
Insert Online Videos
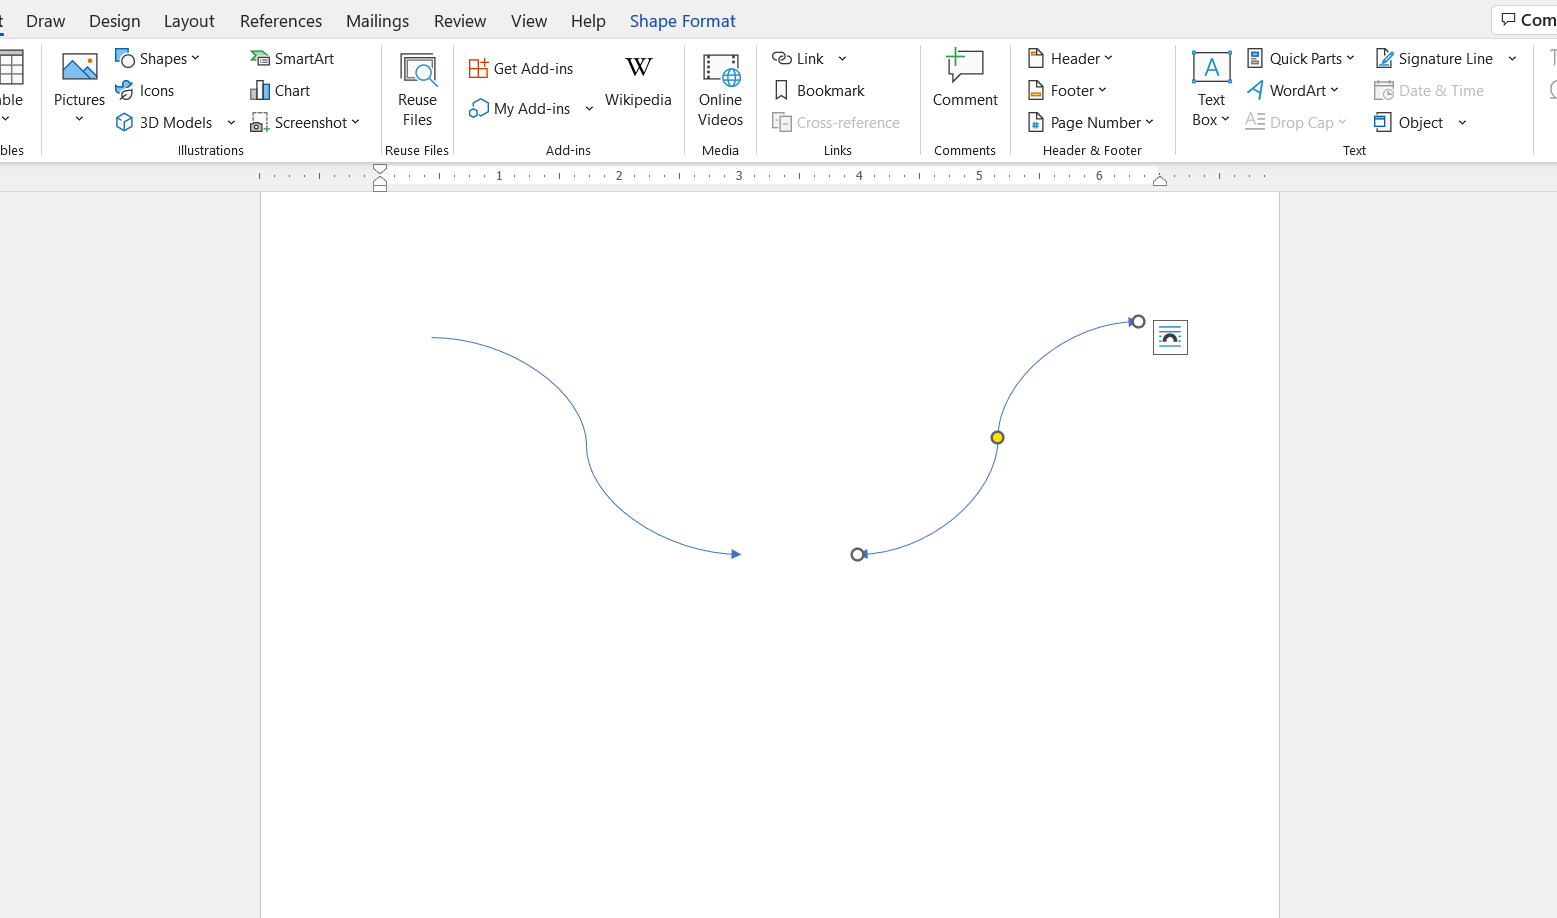pos(720,90)
